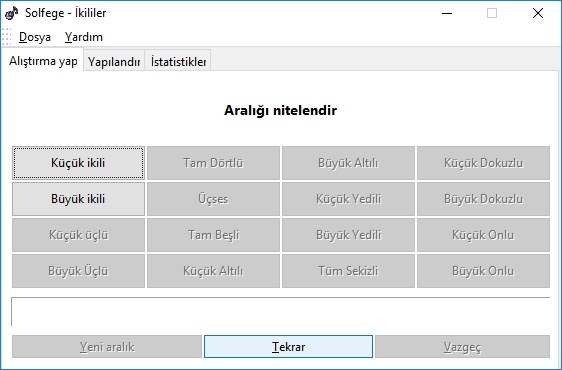Pick the Tam Beşli interval button
562x370 pixels.
coord(213,235)
